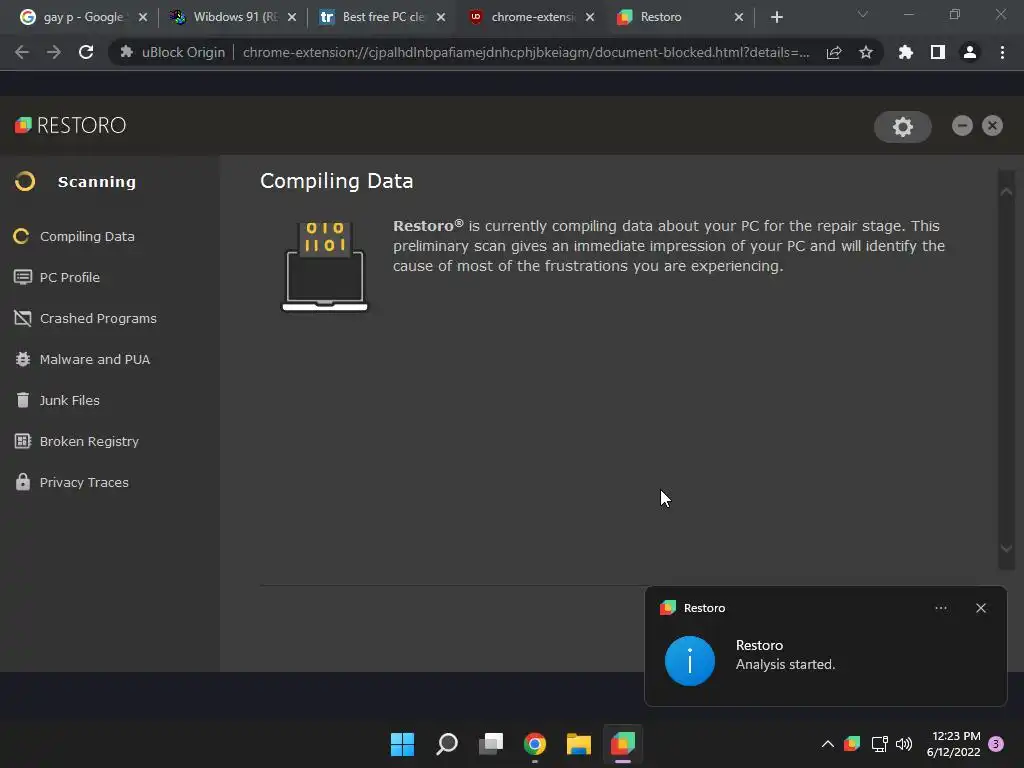Click scrollbar down arrow in Restoro panel
1024x768 pixels.
tap(1006, 549)
